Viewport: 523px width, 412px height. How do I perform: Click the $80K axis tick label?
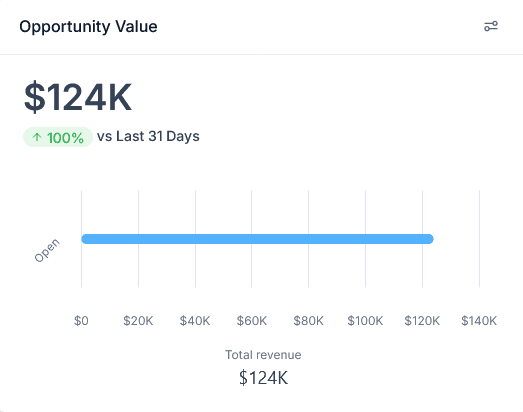[309, 321]
